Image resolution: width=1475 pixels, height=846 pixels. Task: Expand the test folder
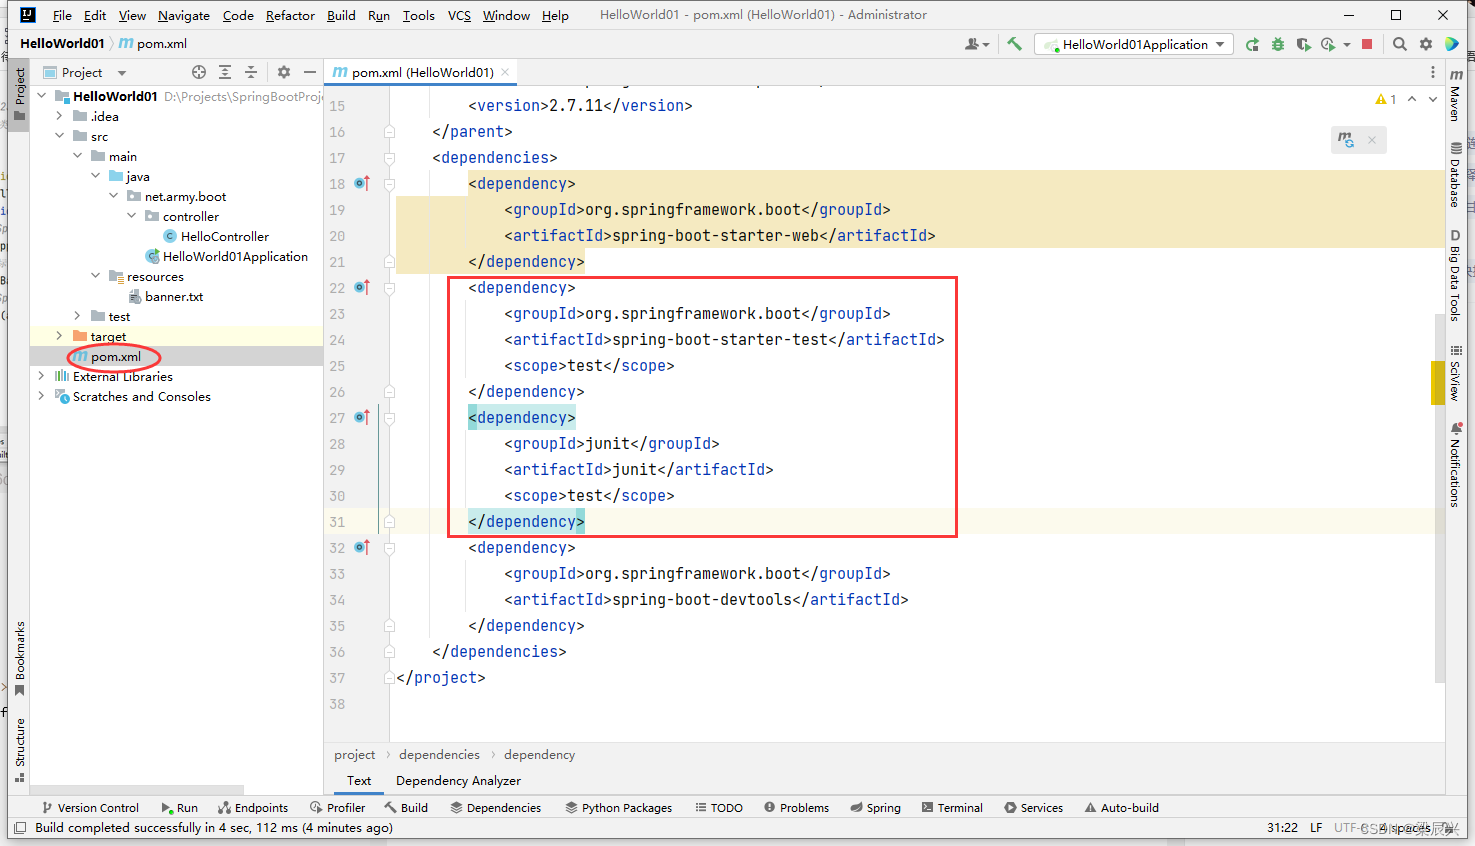pos(78,316)
